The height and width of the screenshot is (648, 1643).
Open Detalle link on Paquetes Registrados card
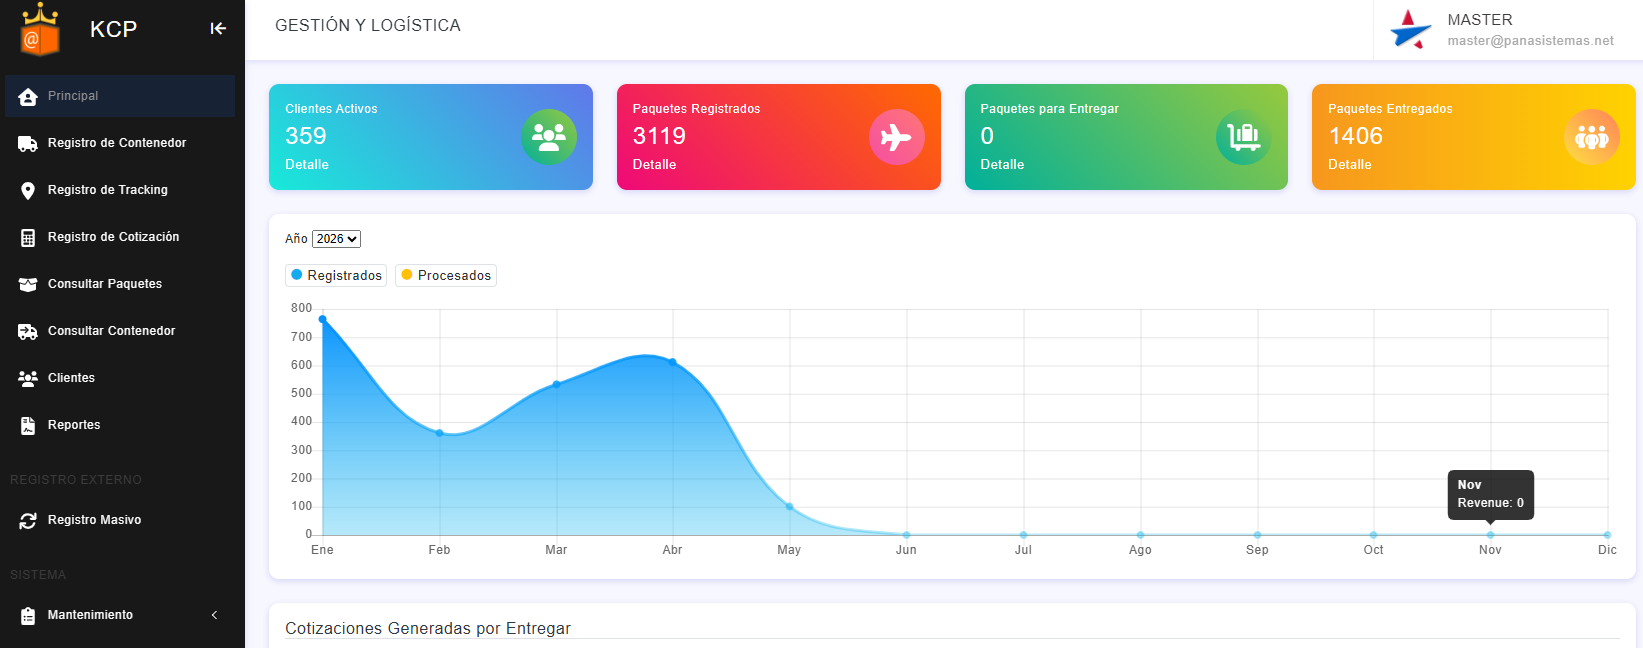point(654,165)
